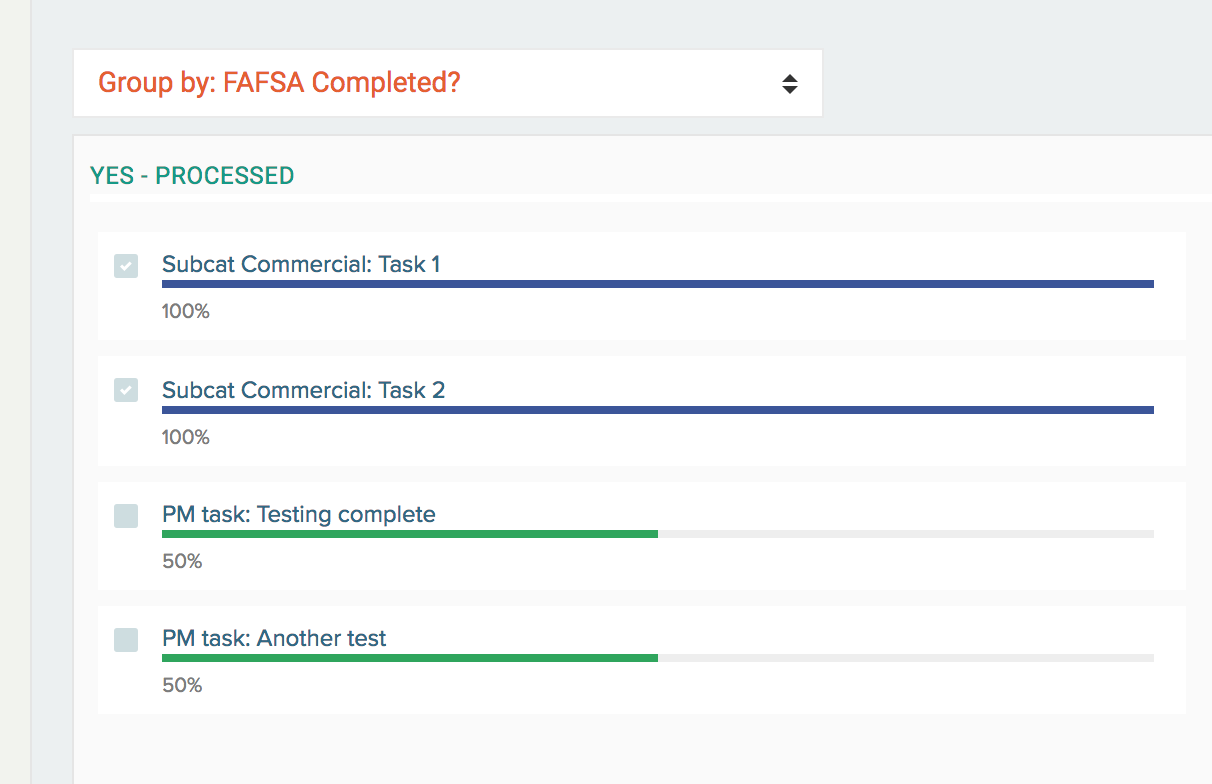Click the up-down arrows on Group by selector

(789, 84)
